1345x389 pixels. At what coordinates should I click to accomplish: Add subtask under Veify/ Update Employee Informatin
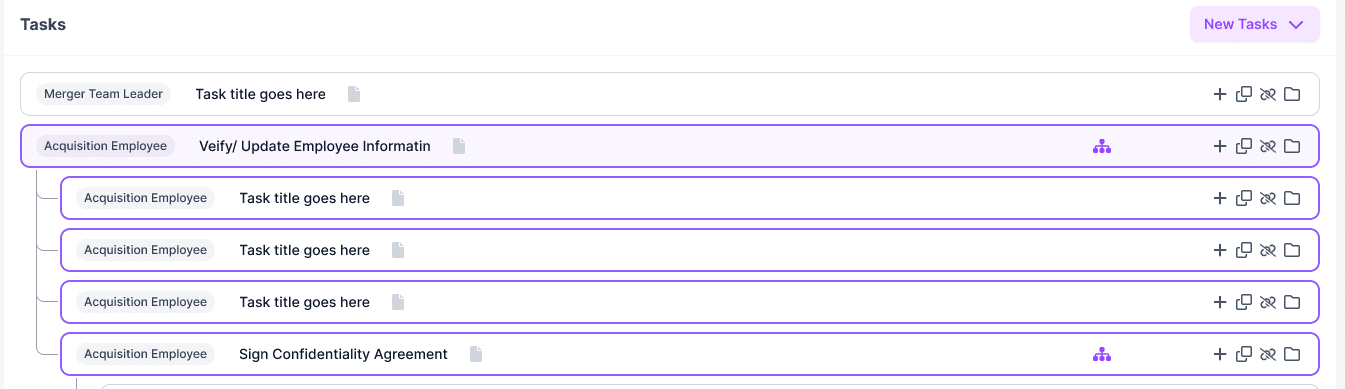(x=1219, y=146)
